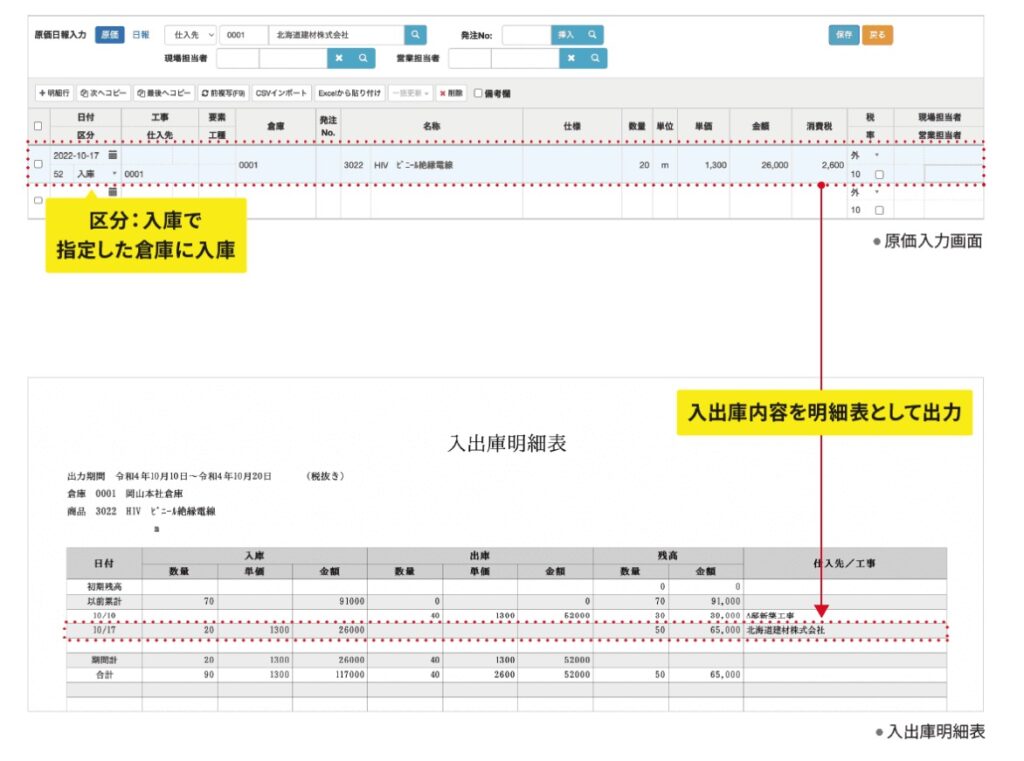
Task: Search supplier with the magnifier beside 北海道建材株式会社
Action: 415,35
